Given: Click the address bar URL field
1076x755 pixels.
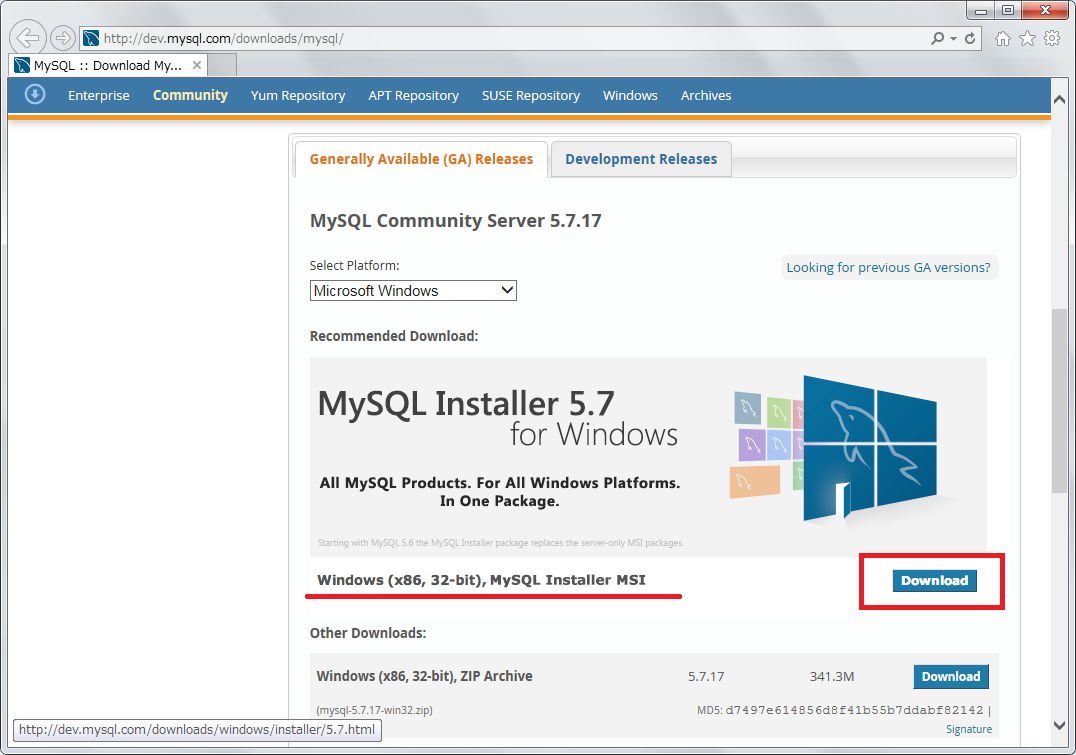Looking at the screenshot, I should click(x=500, y=38).
